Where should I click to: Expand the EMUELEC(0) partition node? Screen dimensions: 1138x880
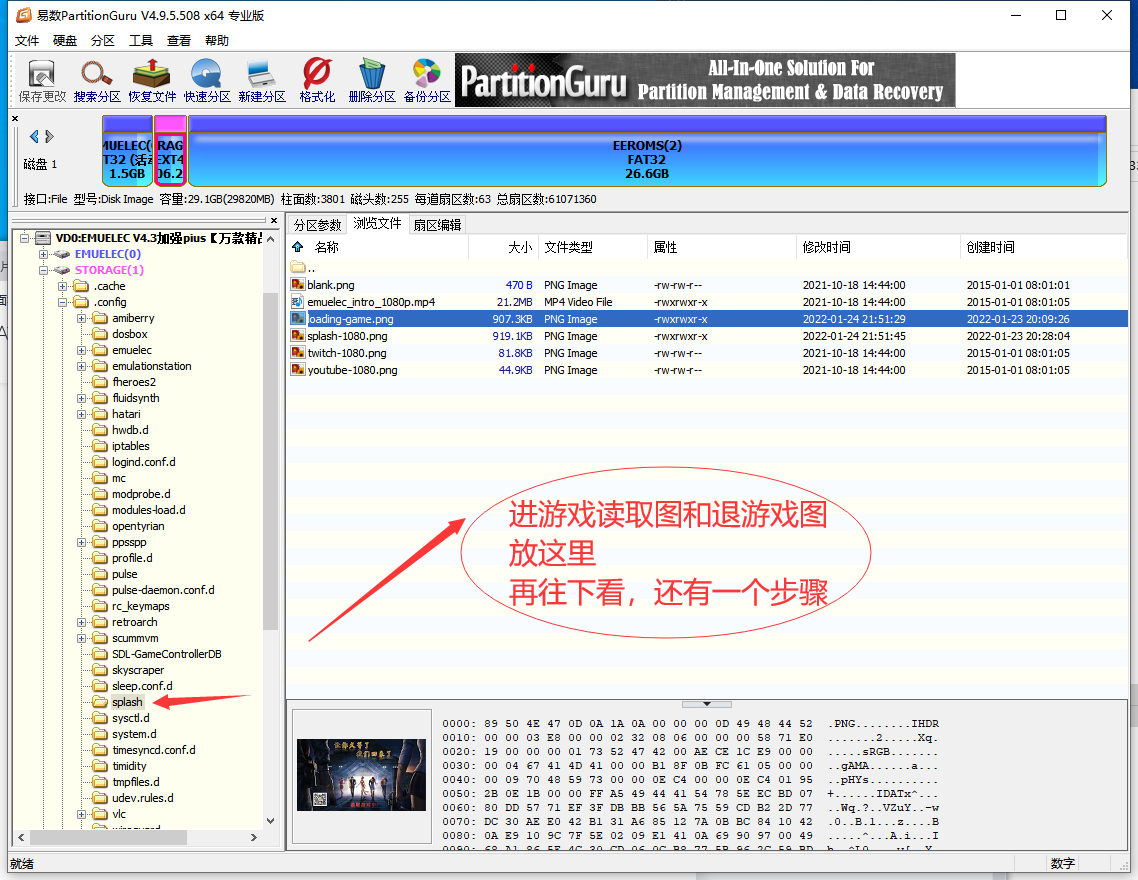pyautogui.click(x=44, y=254)
